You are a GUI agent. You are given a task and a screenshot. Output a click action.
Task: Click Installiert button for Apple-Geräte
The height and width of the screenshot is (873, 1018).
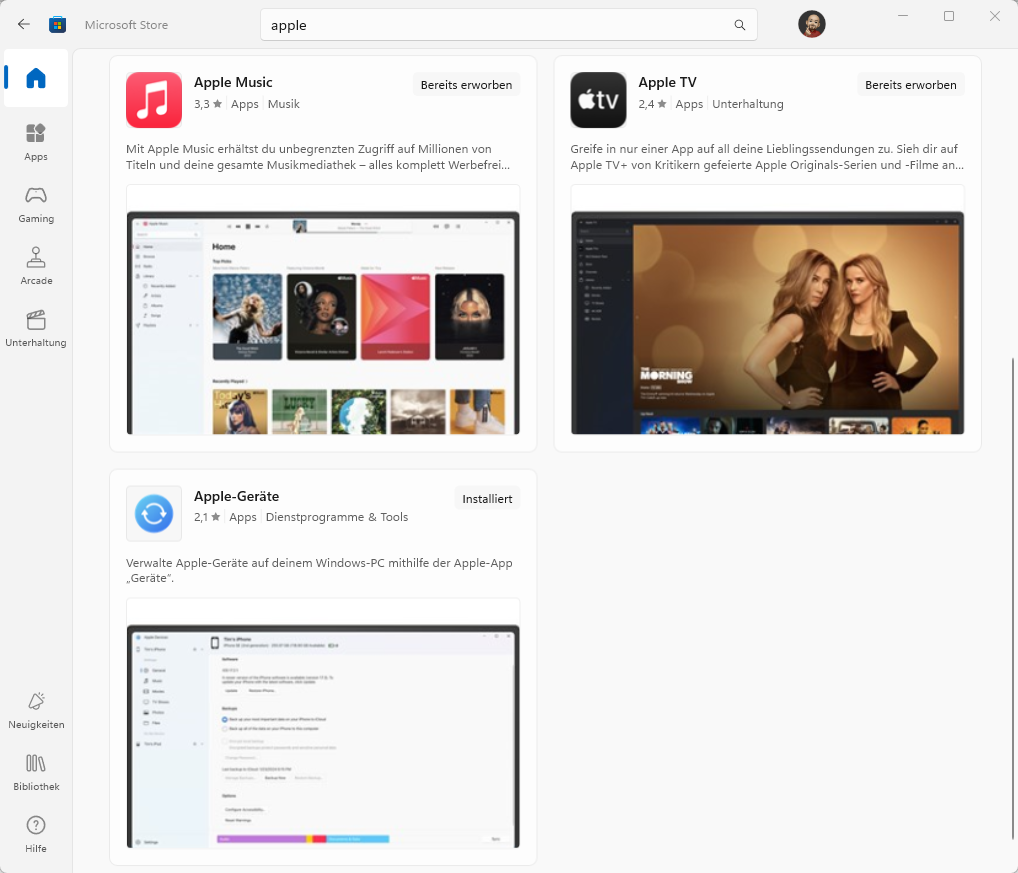tap(487, 499)
